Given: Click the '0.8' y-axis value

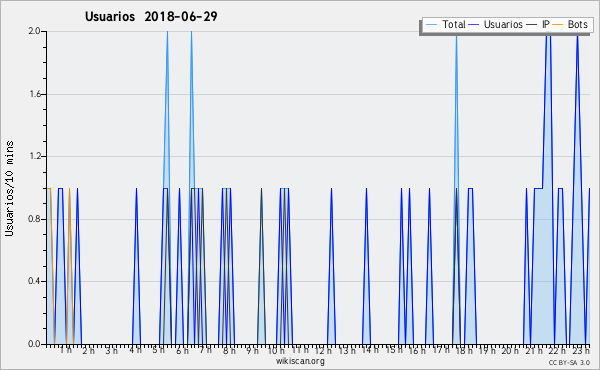Looking at the screenshot, I should click(x=34, y=219).
